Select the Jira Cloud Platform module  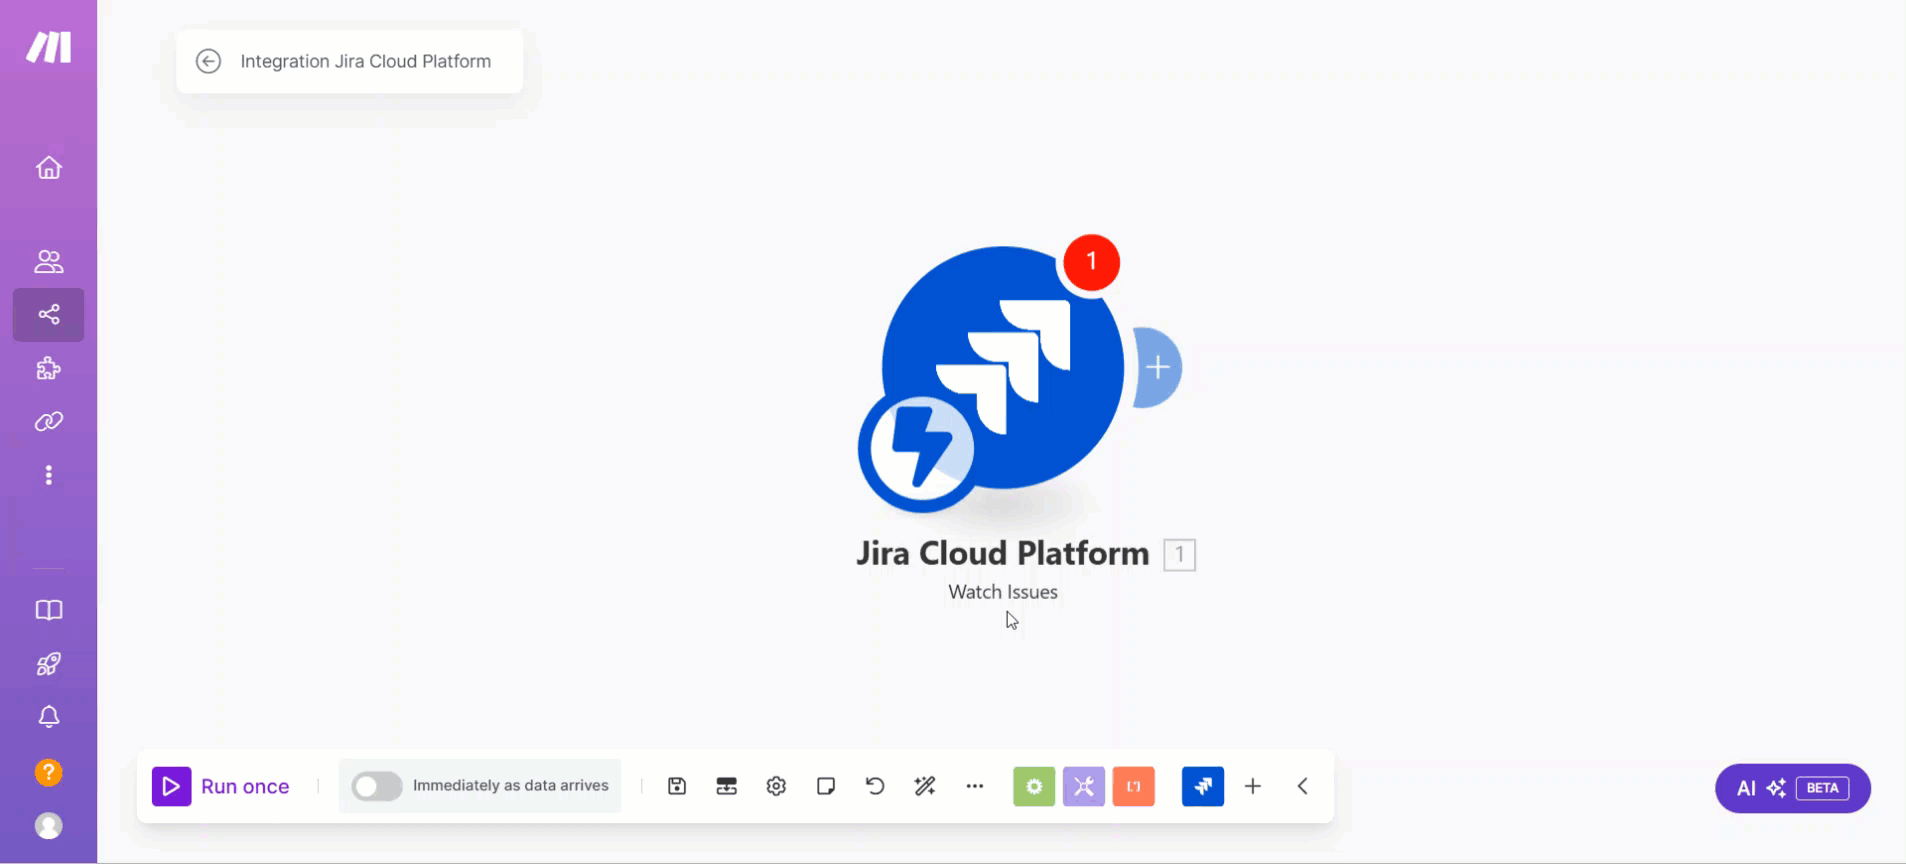click(x=1003, y=368)
